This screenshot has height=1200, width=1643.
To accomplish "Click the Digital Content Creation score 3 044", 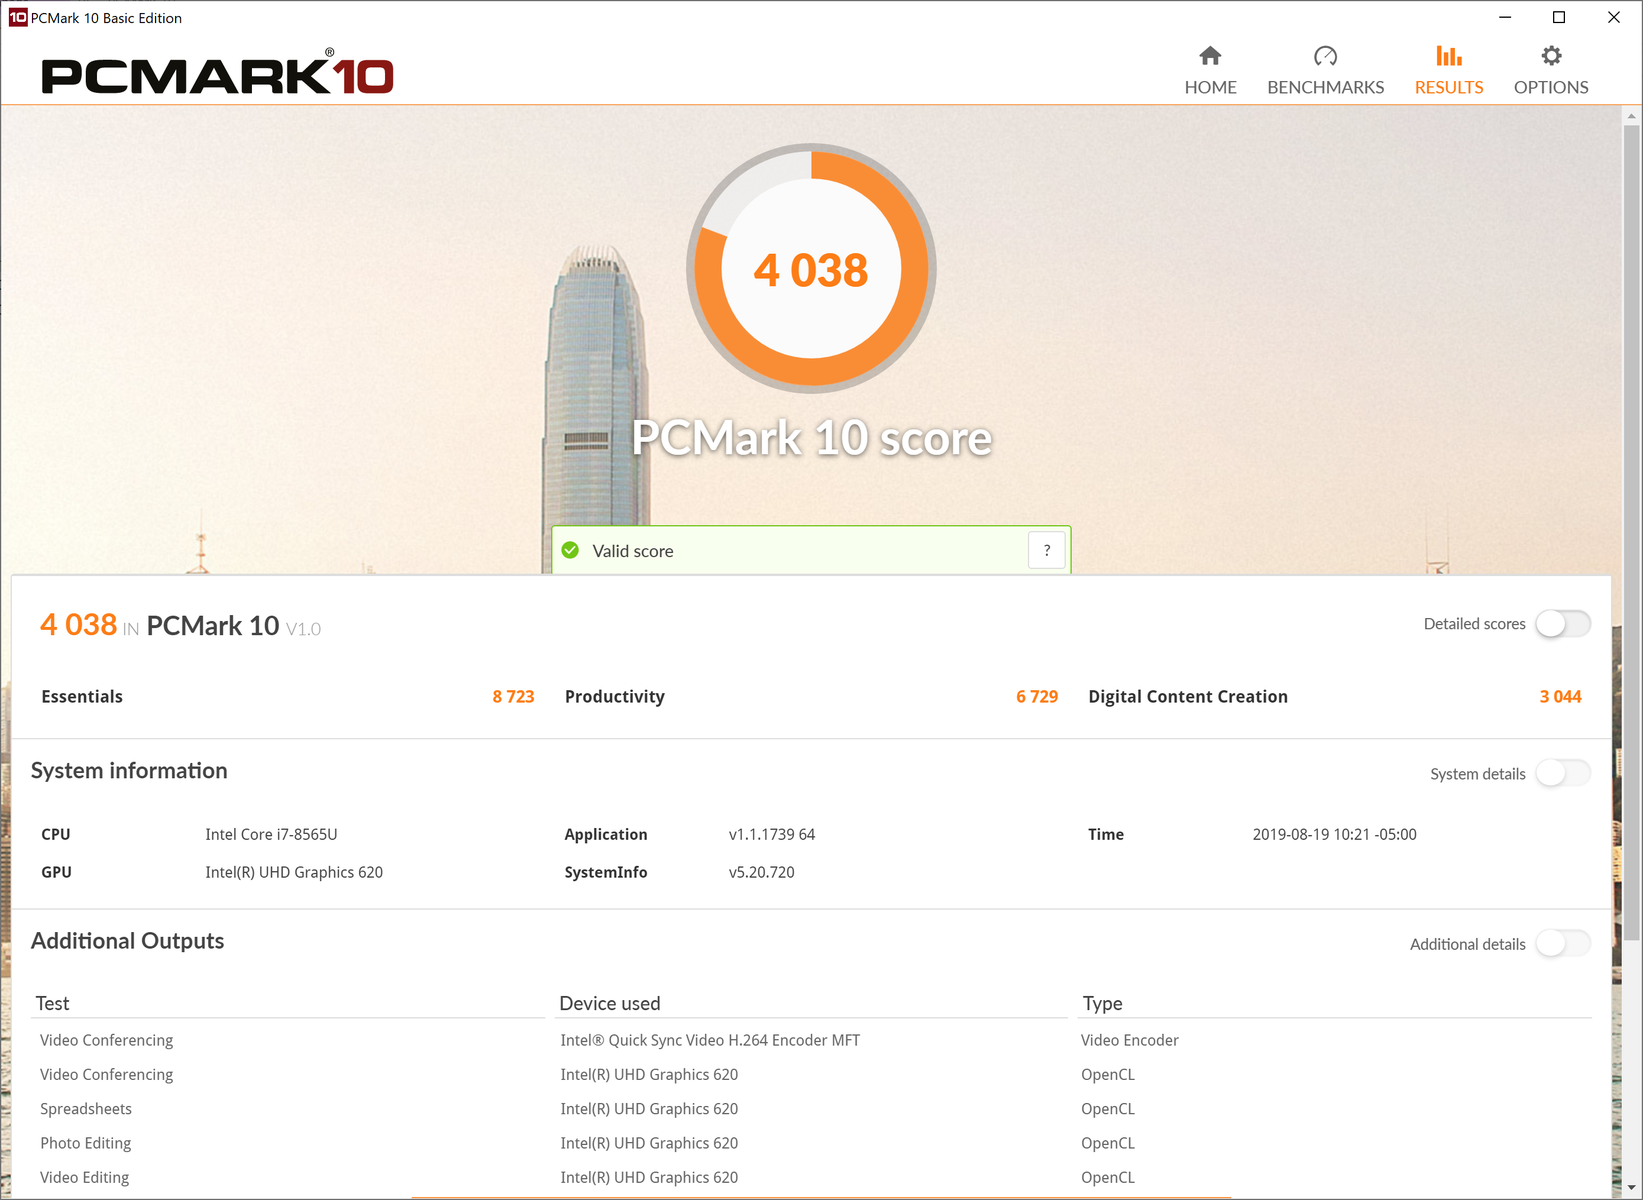I will (x=1561, y=697).
